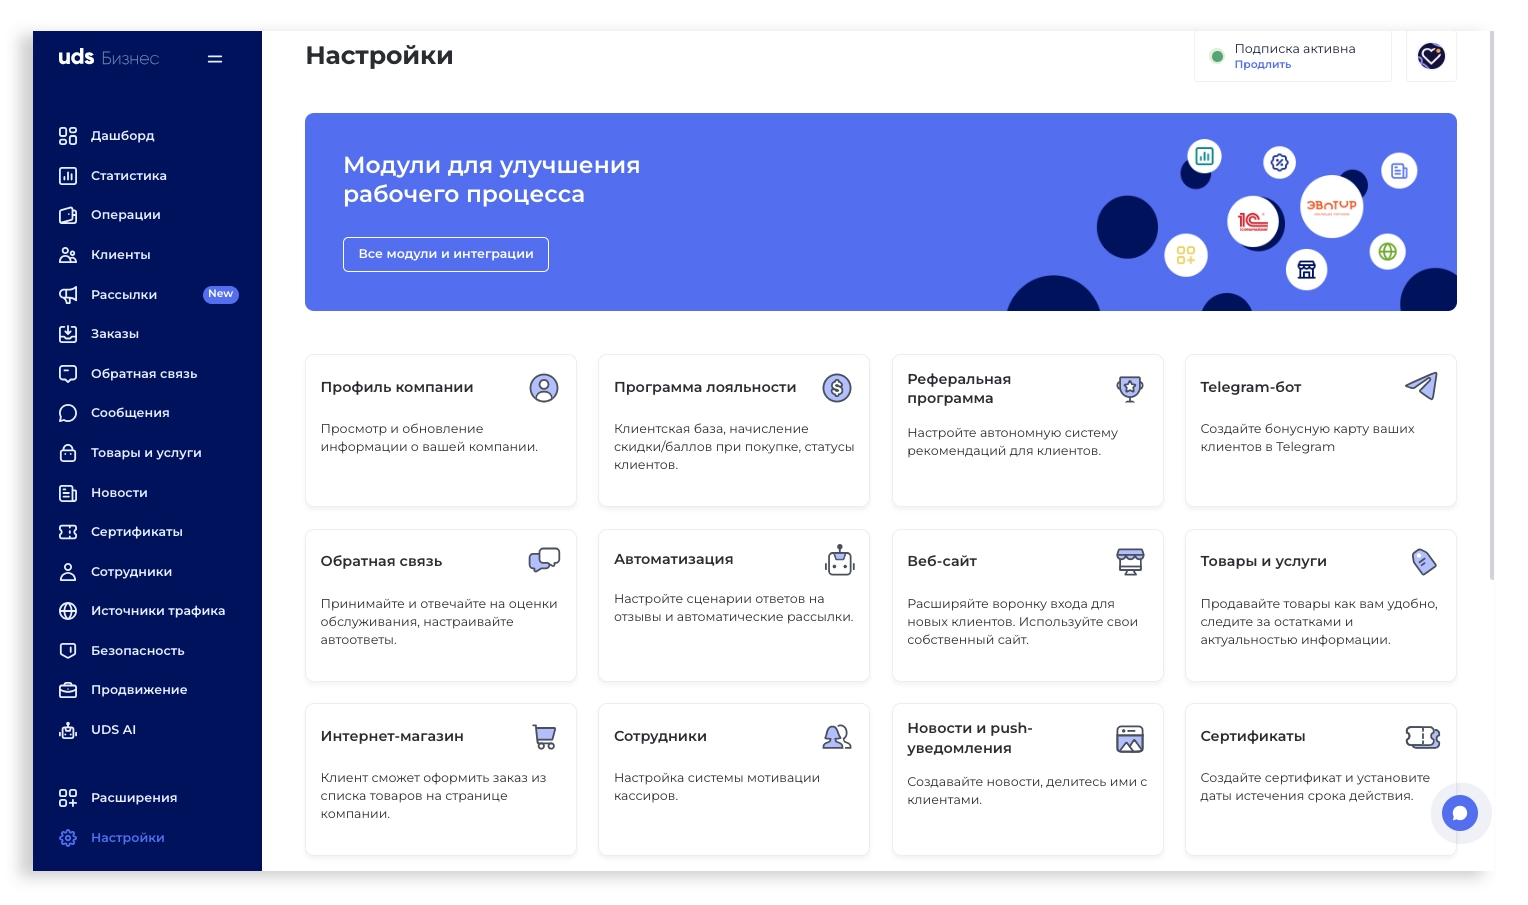The height and width of the screenshot is (905, 1528).
Task: Go to Рассылки in the sidebar
Action: (124, 295)
